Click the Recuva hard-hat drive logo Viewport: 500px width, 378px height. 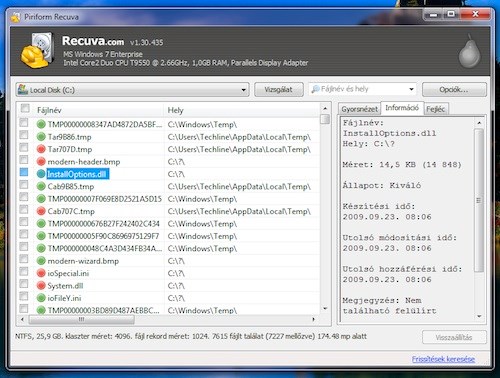pyautogui.click(x=38, y=50)
